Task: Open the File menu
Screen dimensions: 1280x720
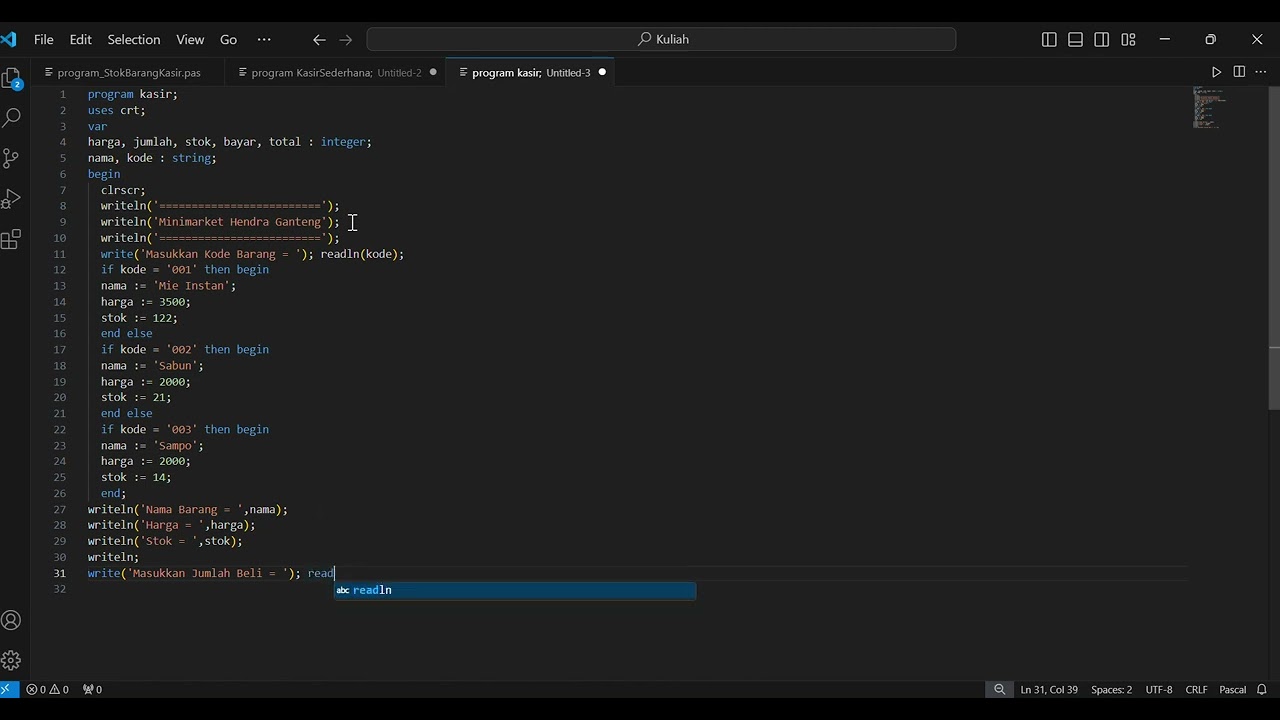Action: (44, 40)
